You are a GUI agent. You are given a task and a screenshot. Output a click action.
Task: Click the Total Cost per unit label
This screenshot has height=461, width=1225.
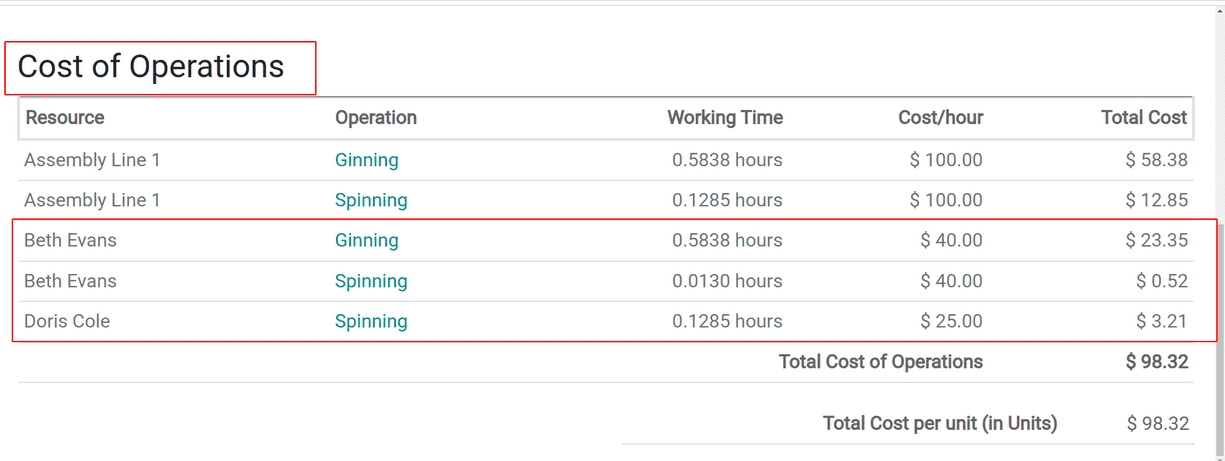click(x=939, y=423)
